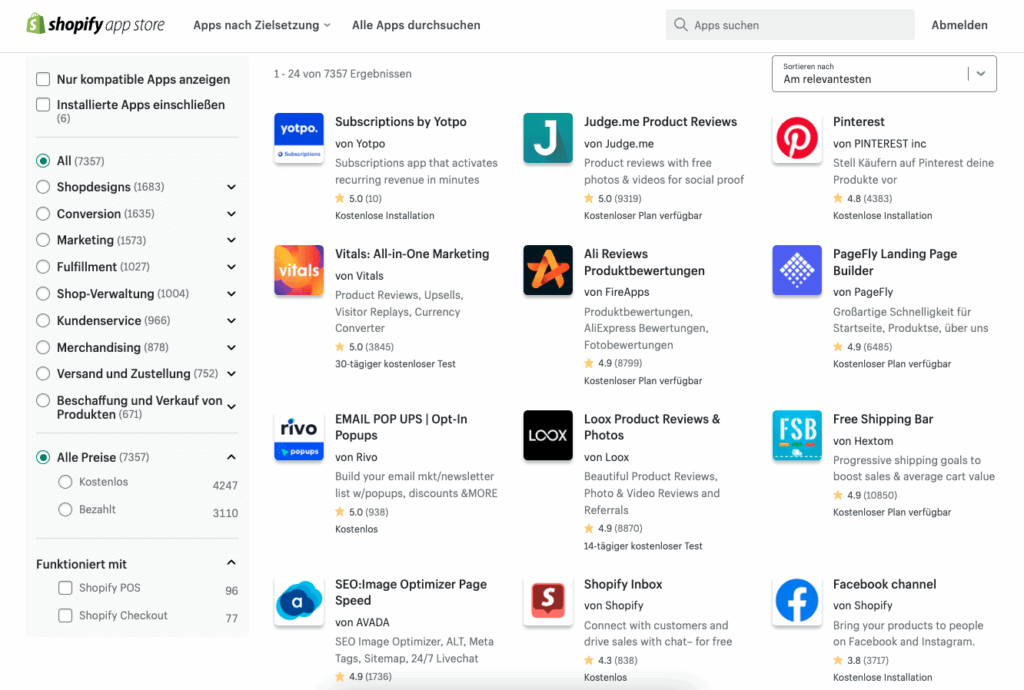The width and height of the screenshot is (1024, 690).
Task: Open Apps nach Zielsetzung menu
Action: pyautogui.click(x=262, y=25)
